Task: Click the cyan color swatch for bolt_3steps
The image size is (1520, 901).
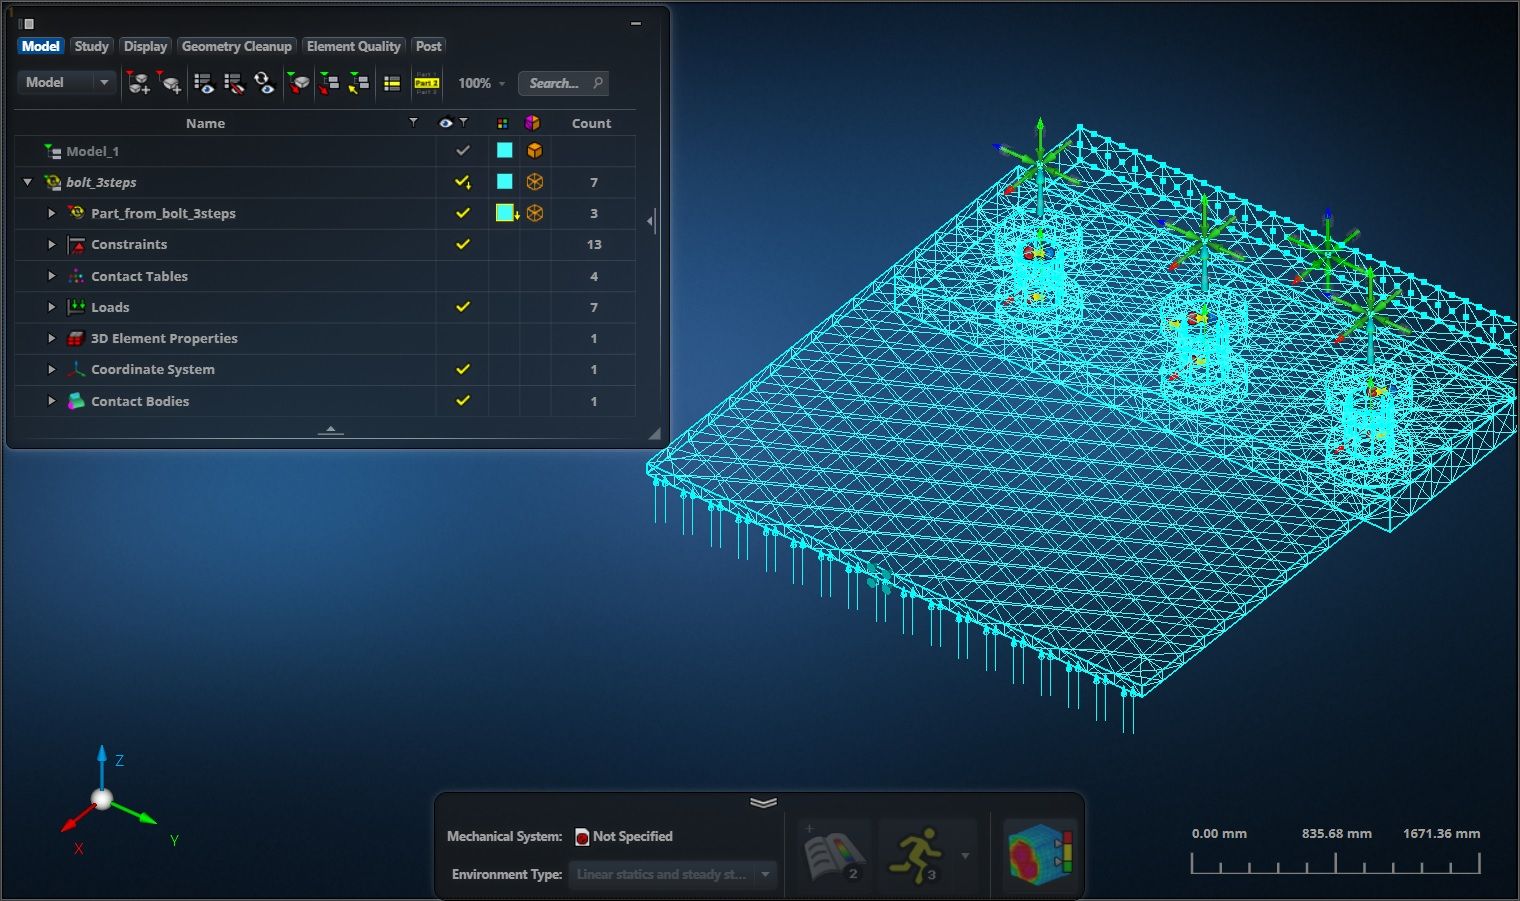Action: [505, 182]
